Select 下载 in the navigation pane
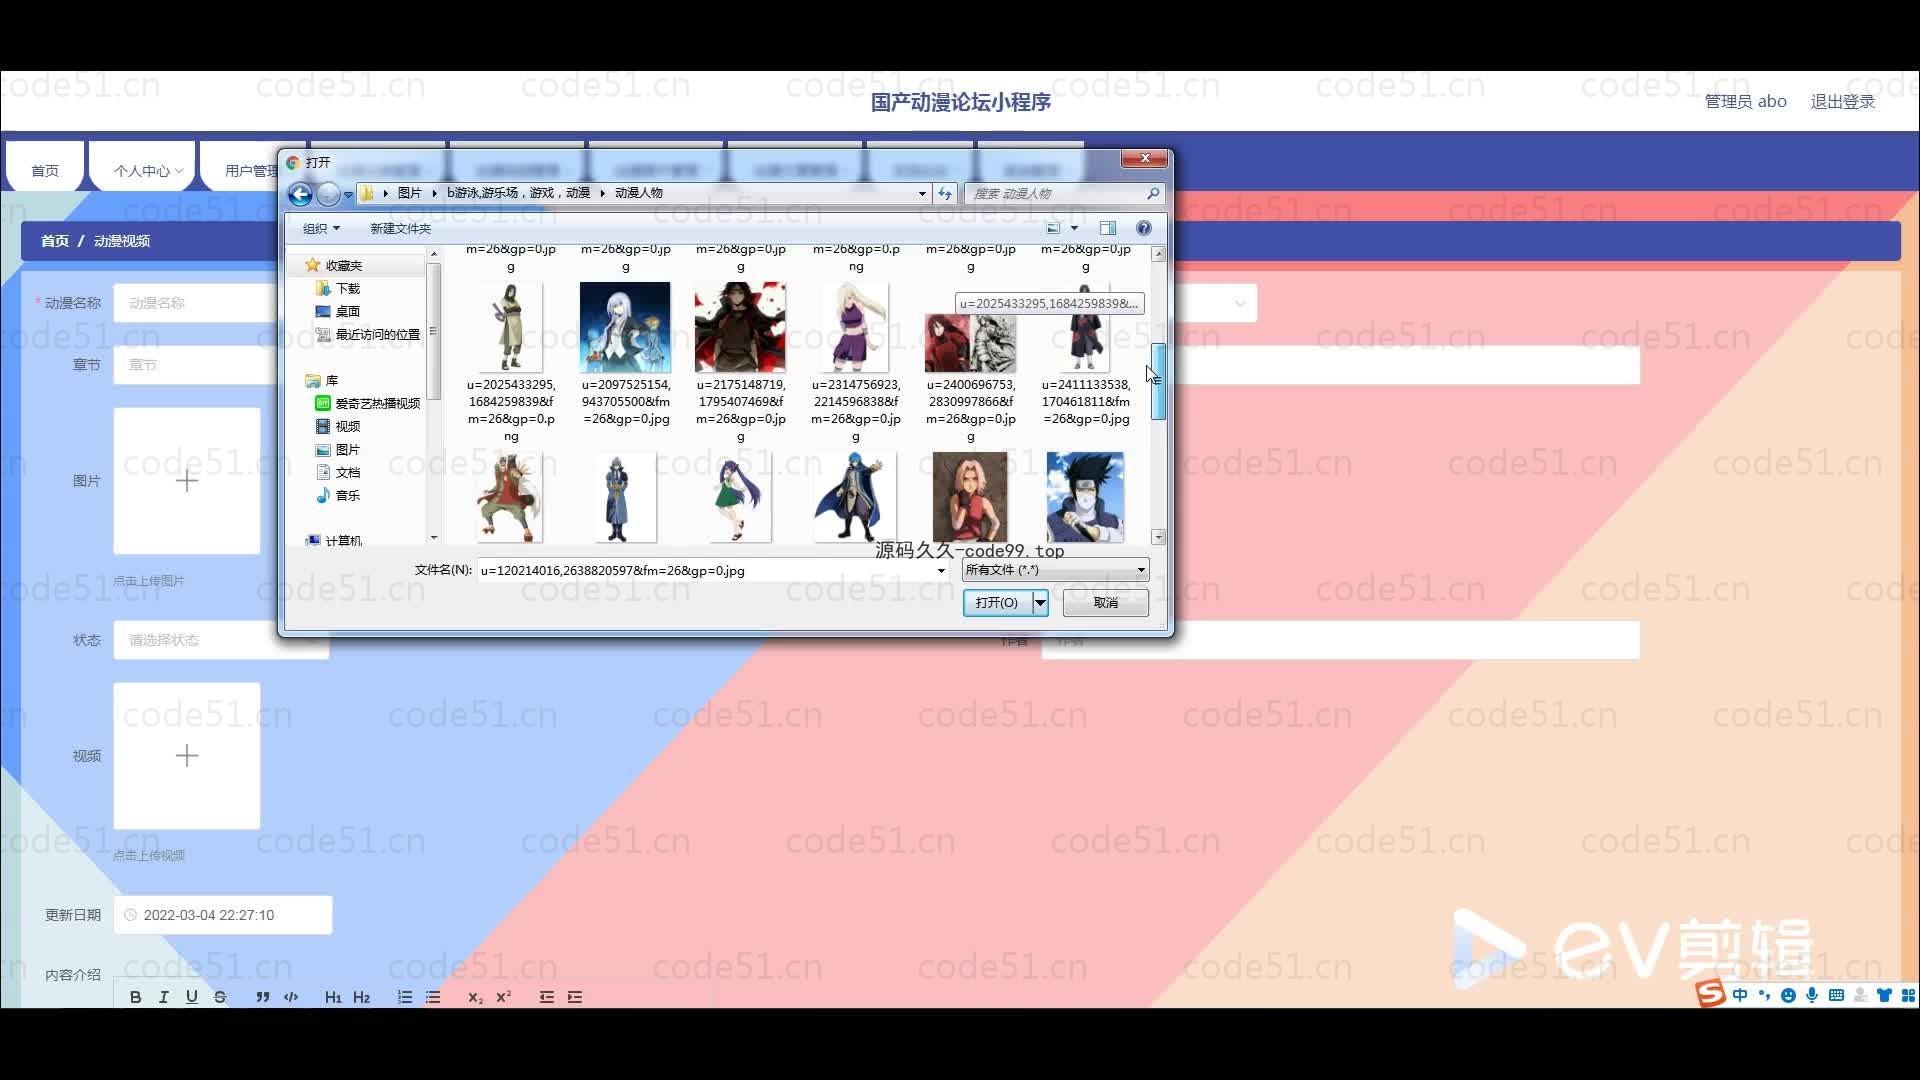The image size is (1920, 1080). 347,288
